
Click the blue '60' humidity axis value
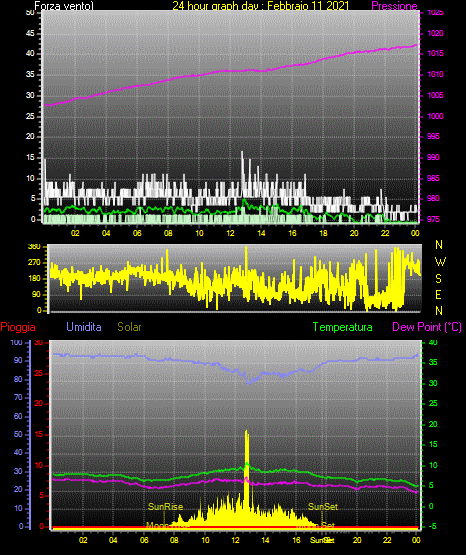pos(18,416)
